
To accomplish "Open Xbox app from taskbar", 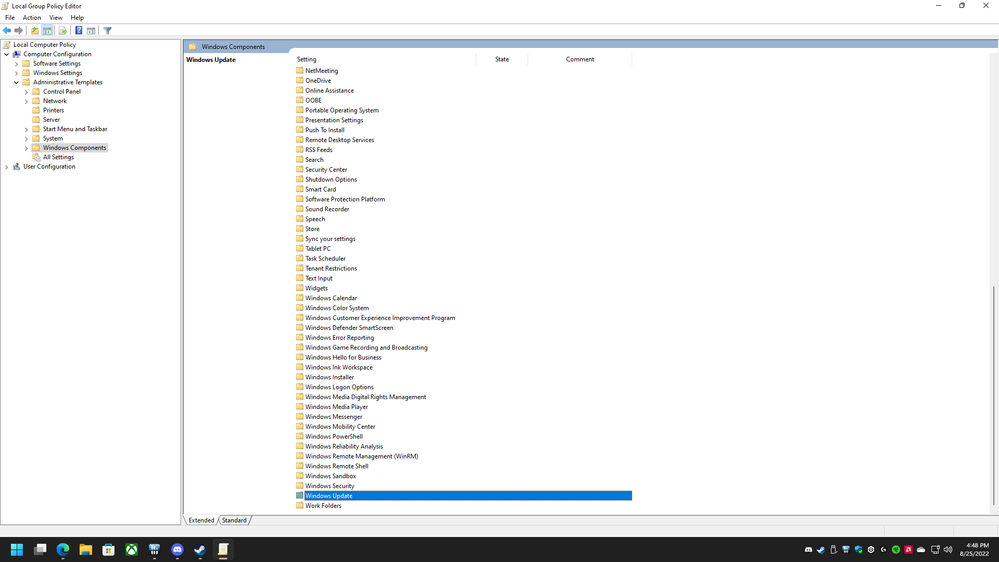I will tap(131, 549).
